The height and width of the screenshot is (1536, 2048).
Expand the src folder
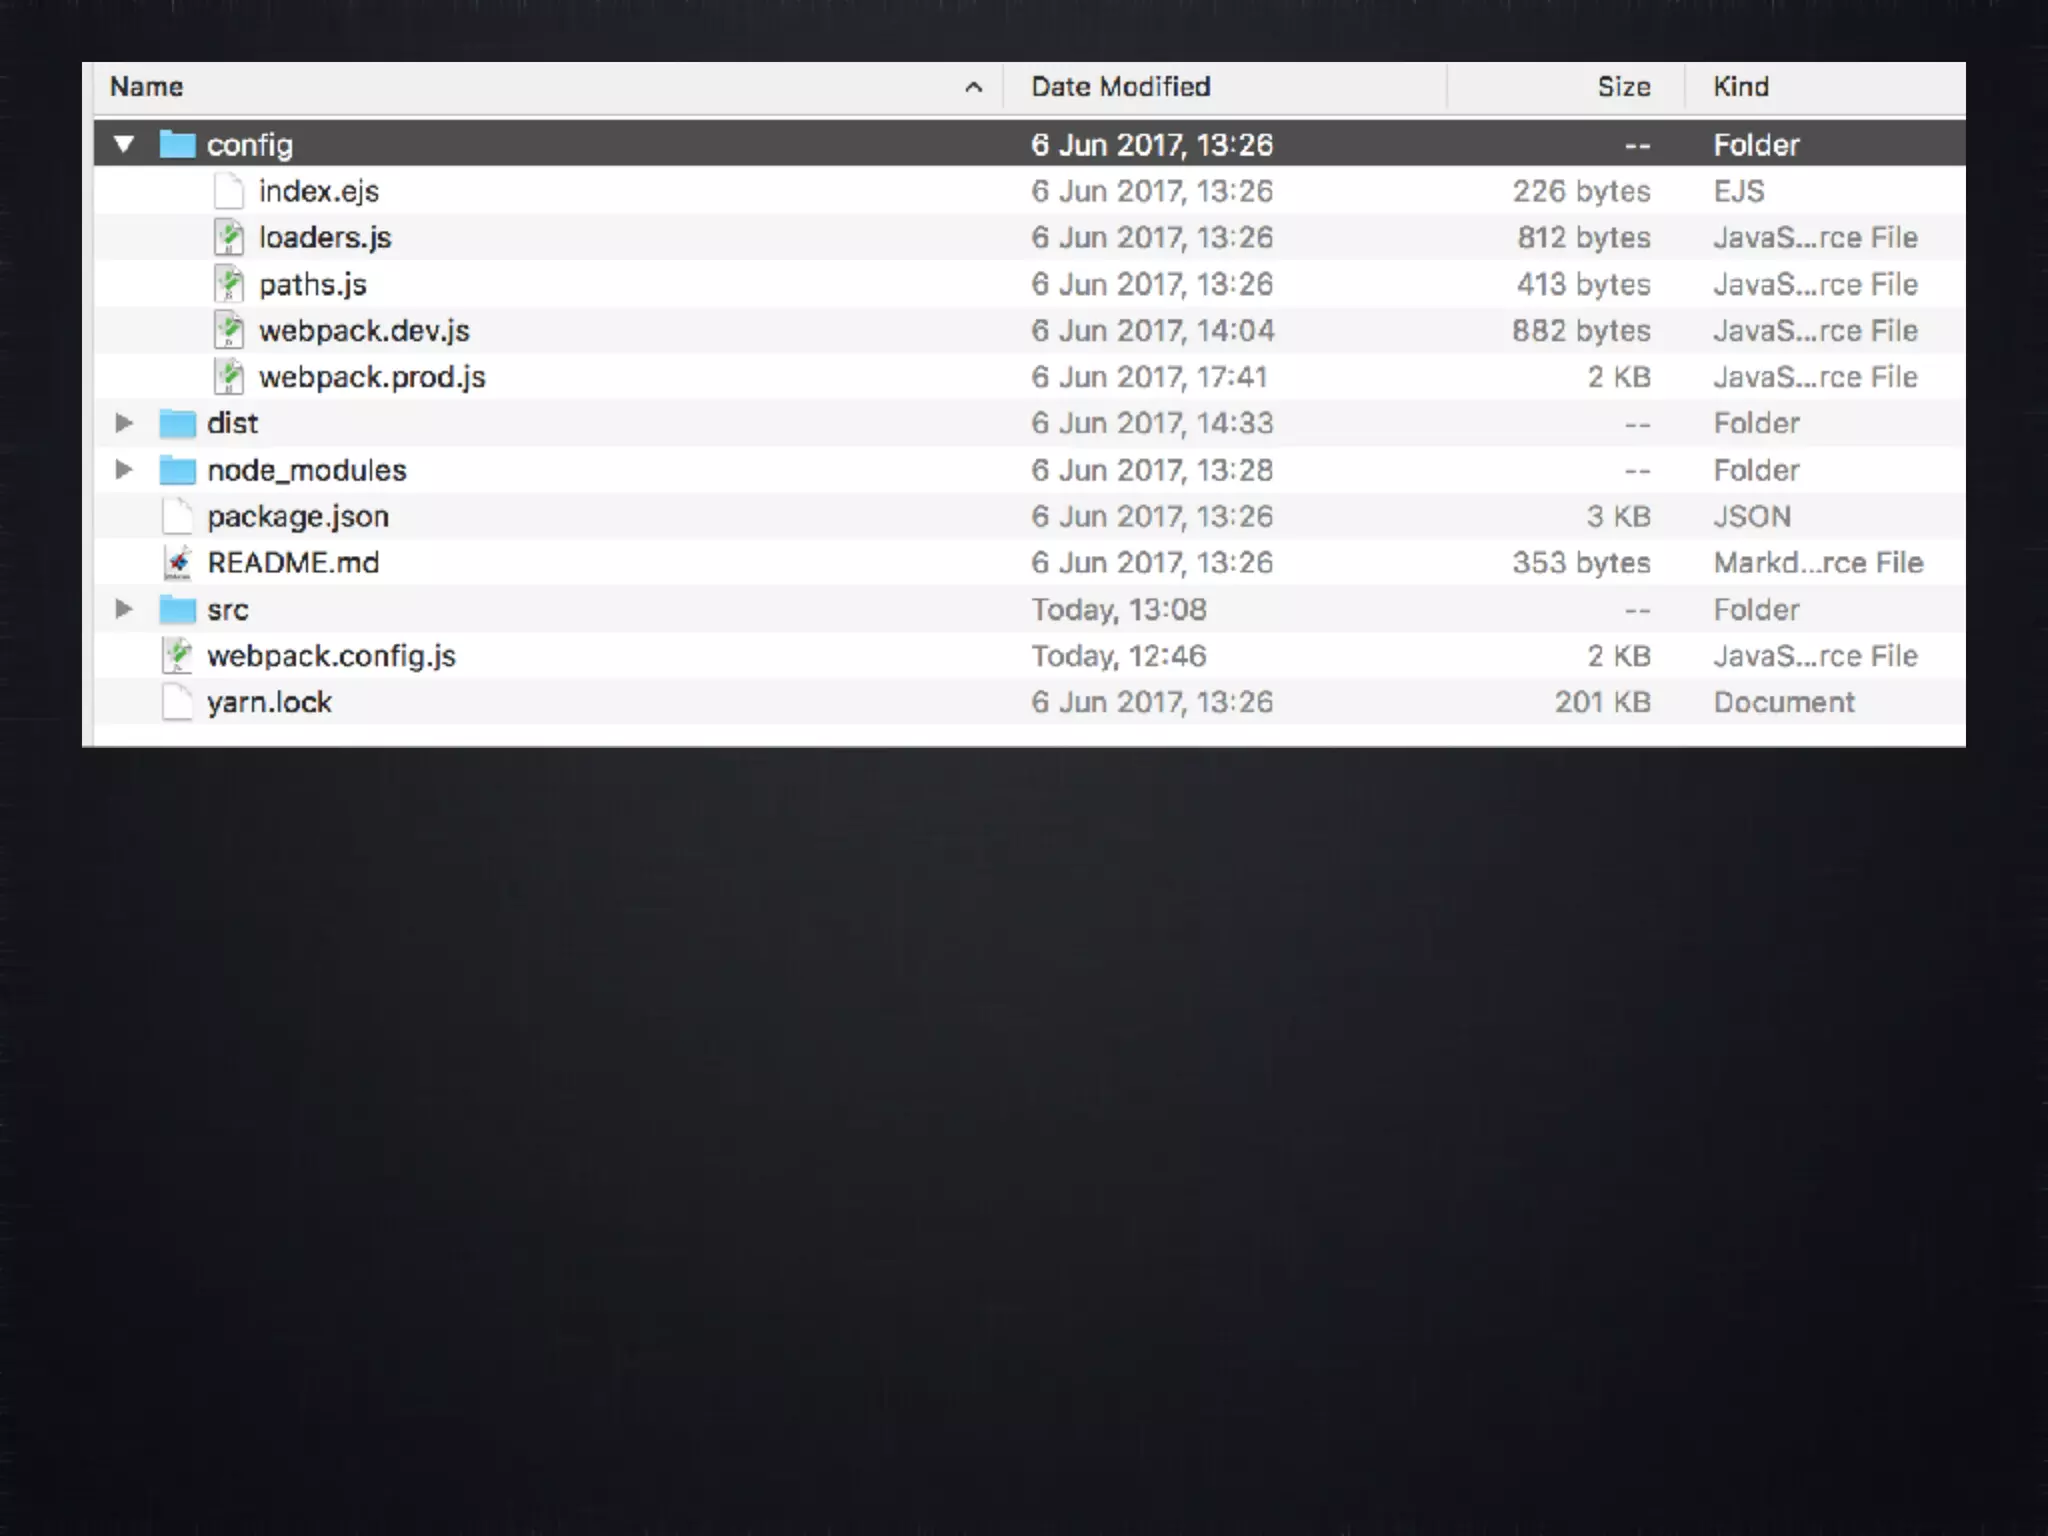[124, 609]
